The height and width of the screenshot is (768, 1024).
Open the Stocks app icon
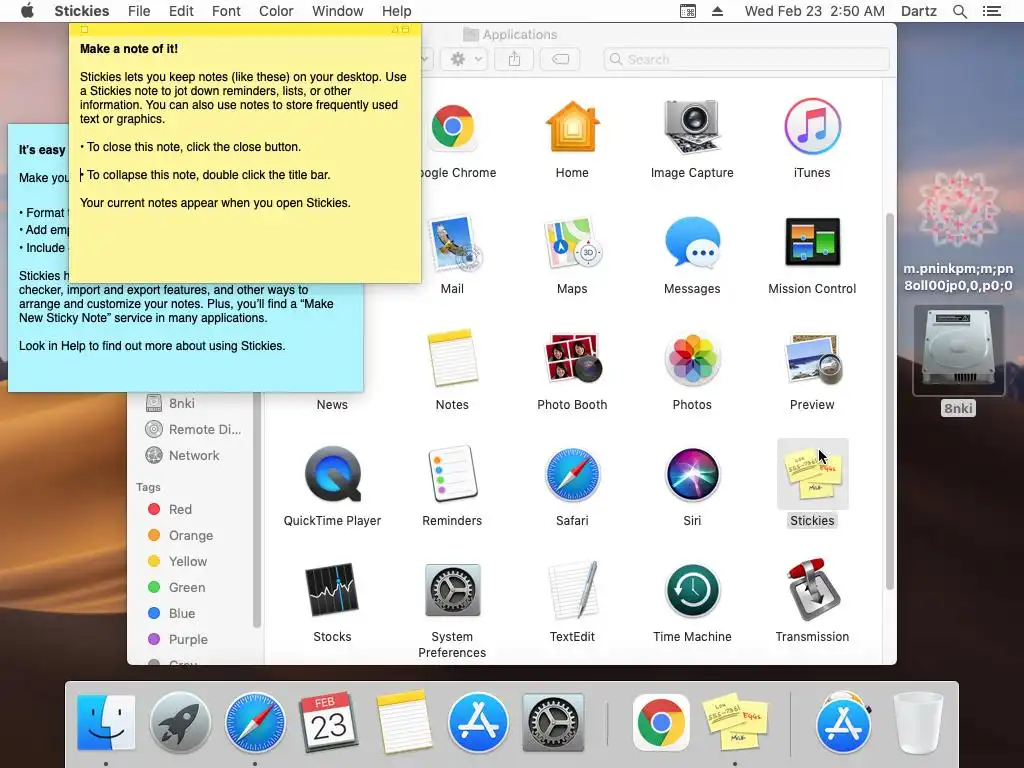coord(332,590)
